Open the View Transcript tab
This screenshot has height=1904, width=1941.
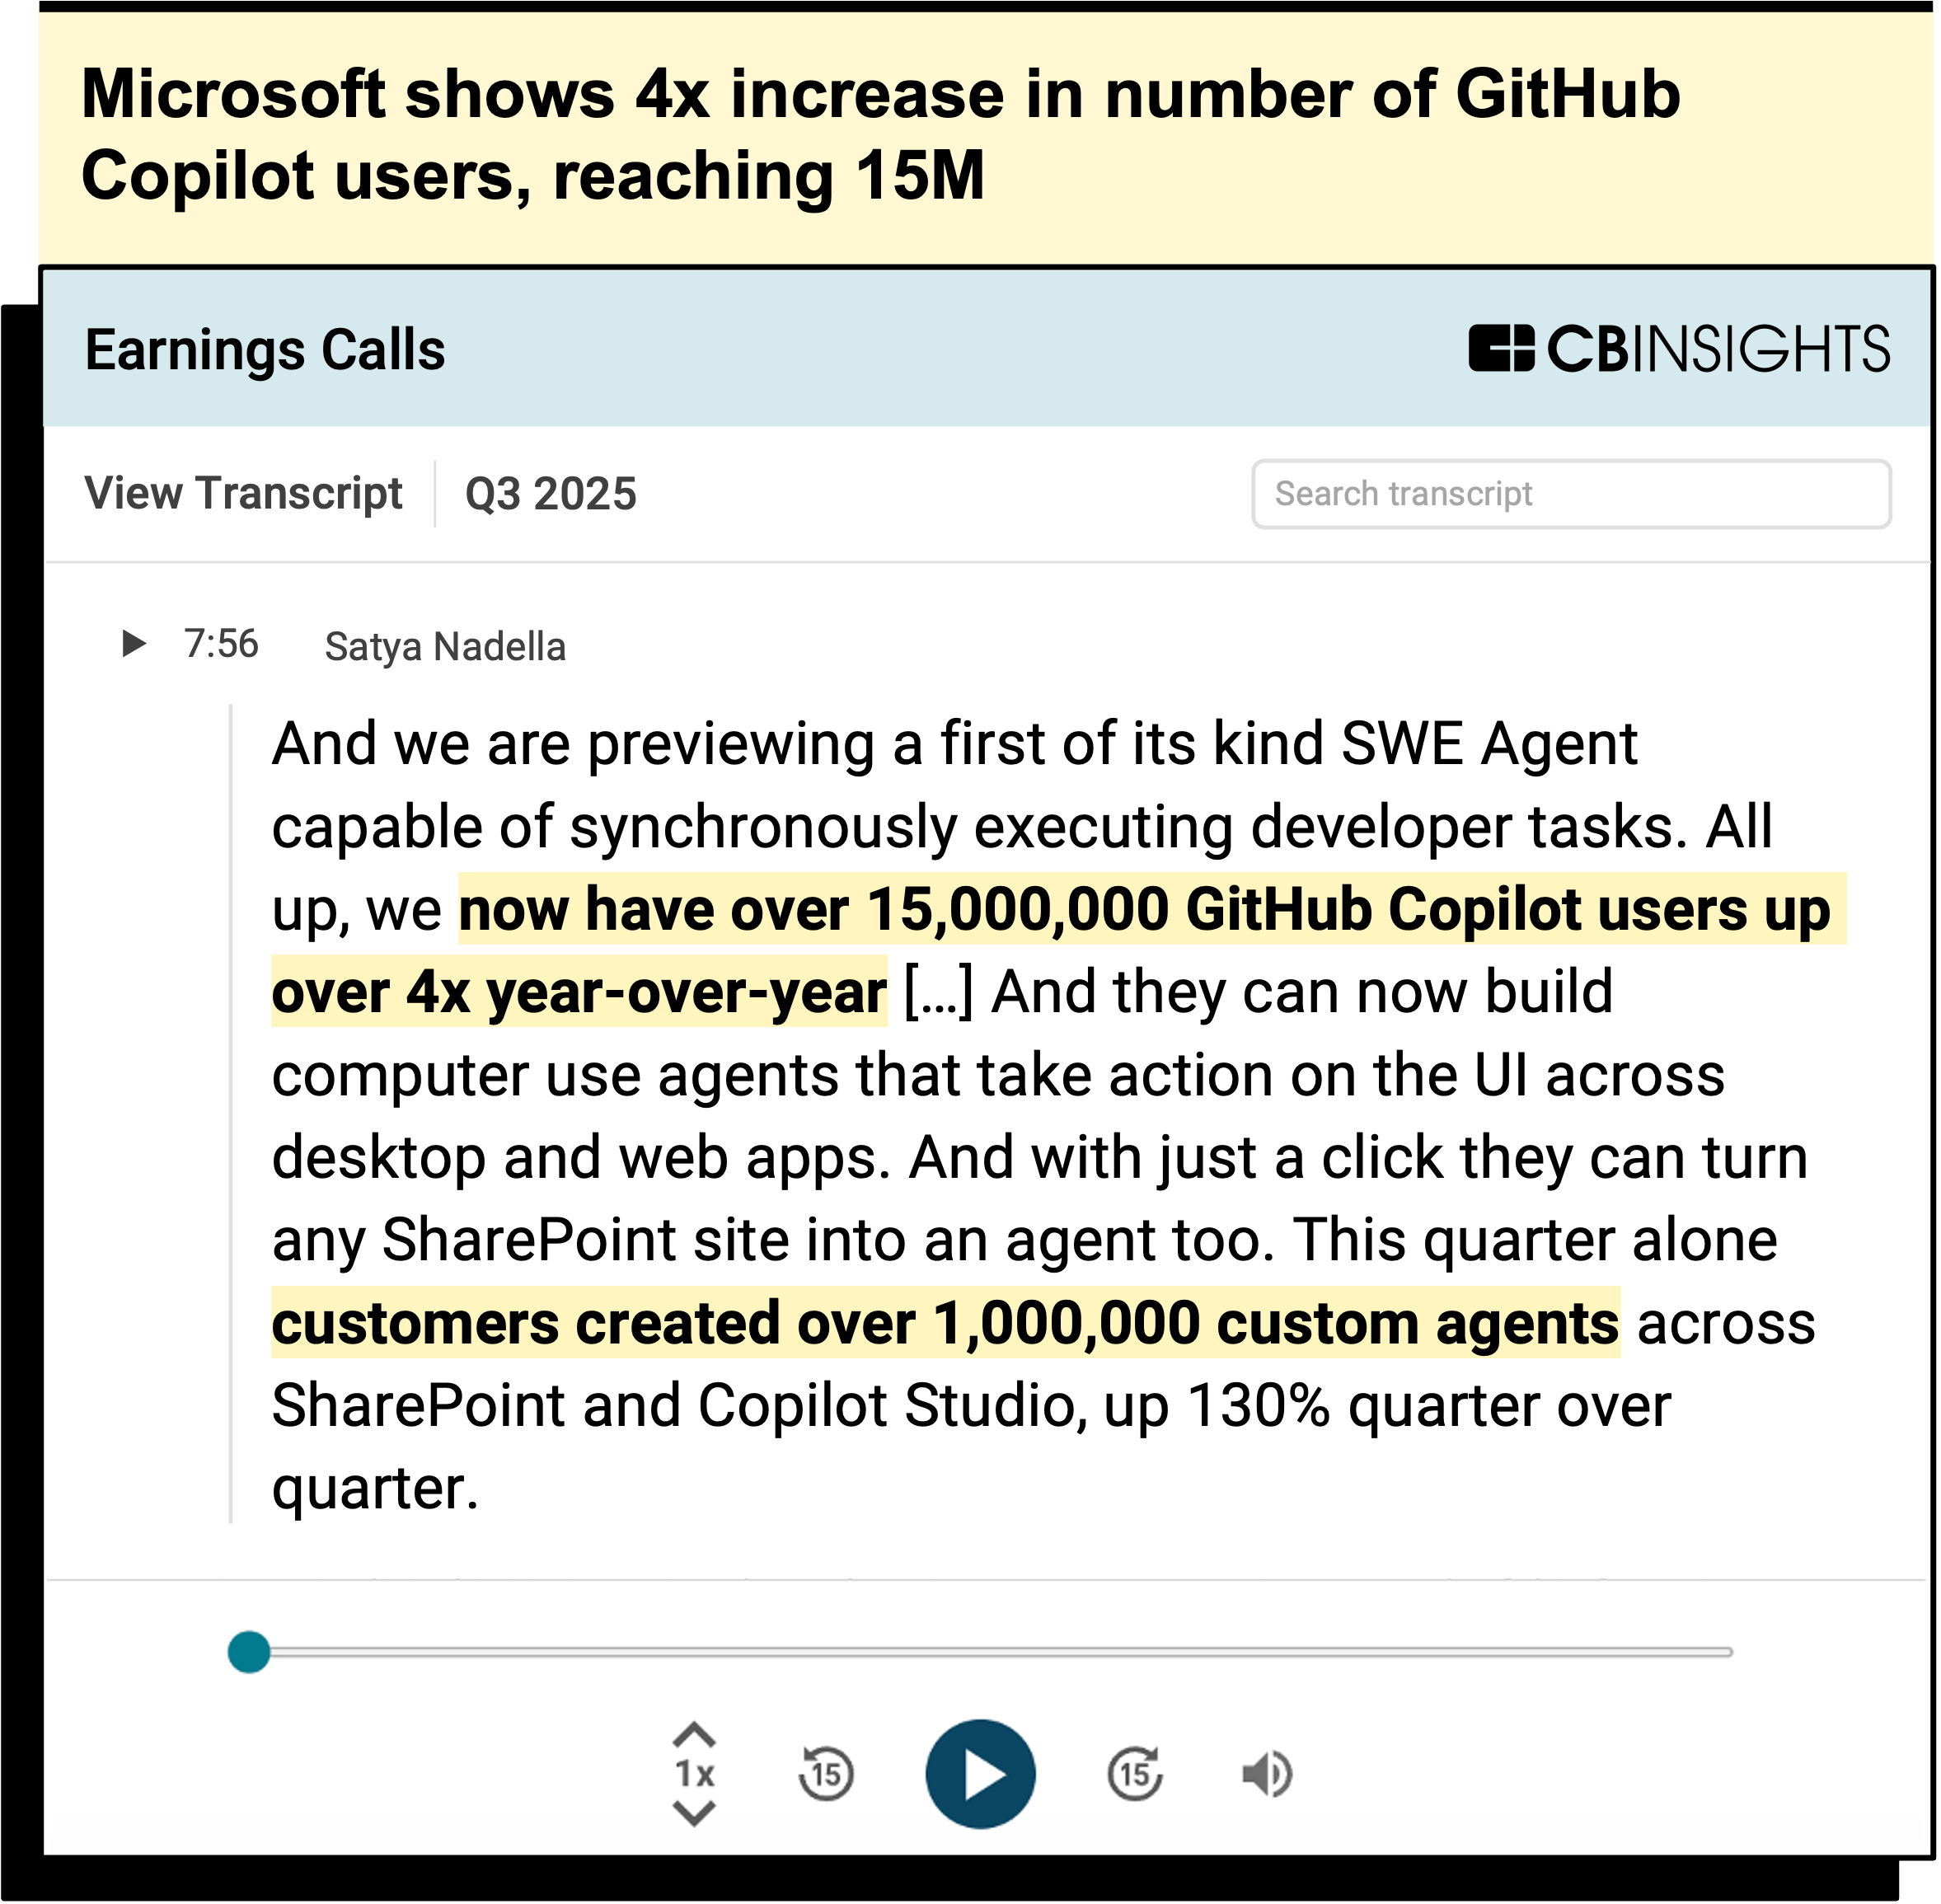(x=243, y=494)
